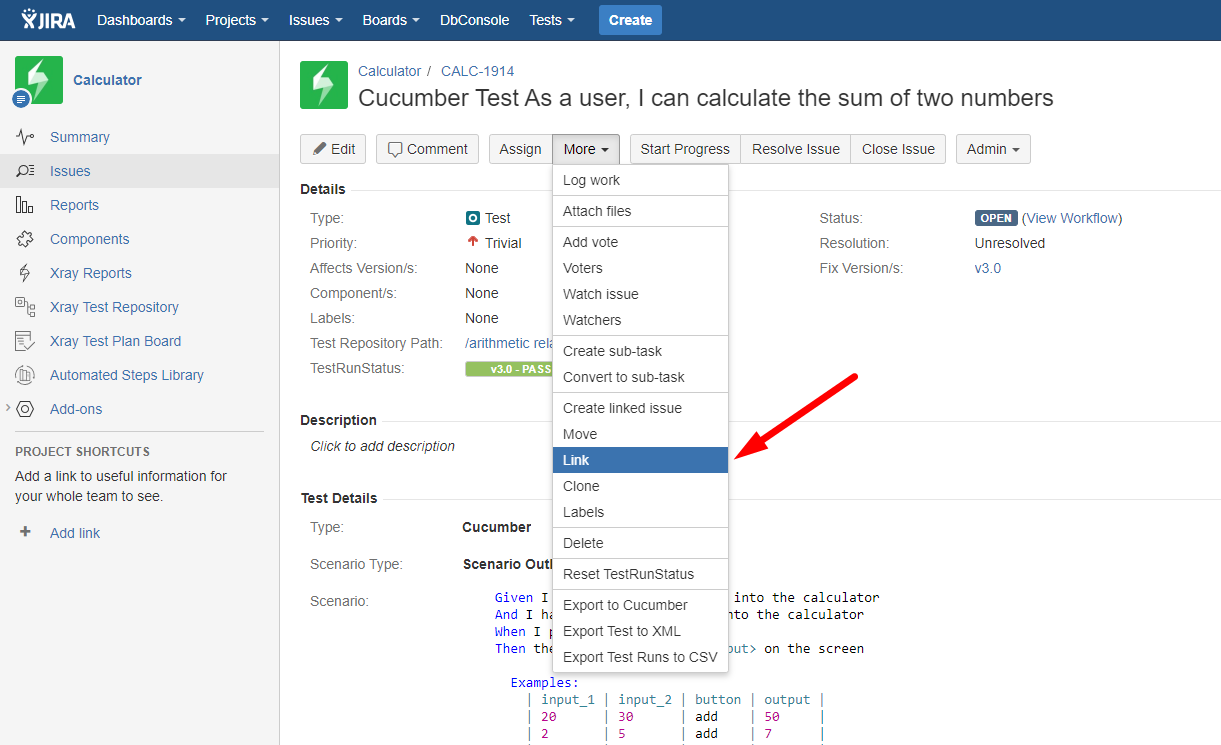Select Attach files menu entry
Screen dimensions: 1221x745
[641, 211]
